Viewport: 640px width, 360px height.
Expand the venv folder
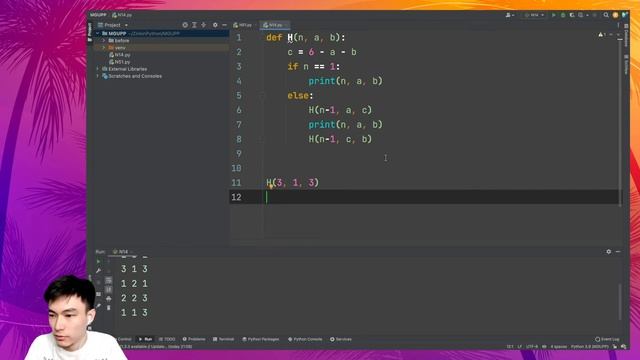[104, 48]
